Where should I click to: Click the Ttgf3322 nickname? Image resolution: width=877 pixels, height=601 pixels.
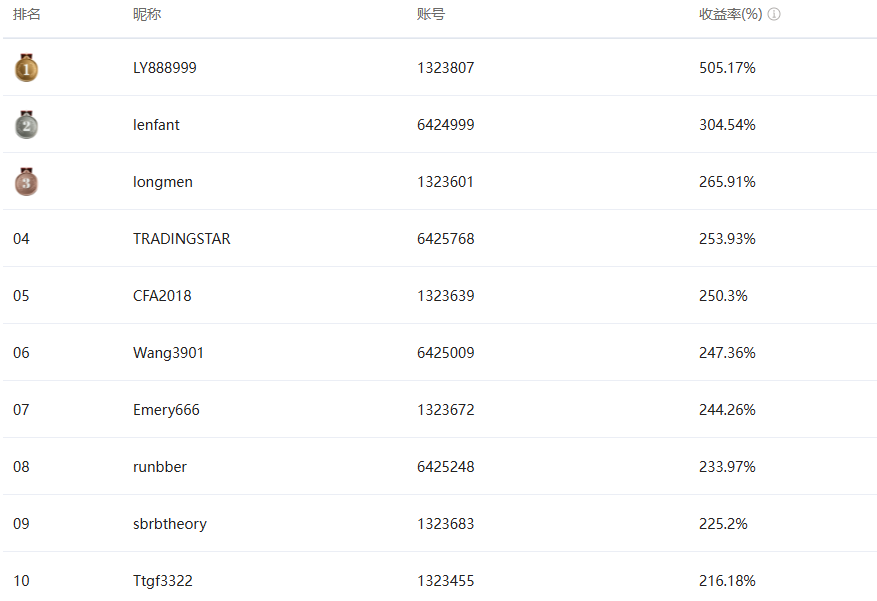click(x=163, y=581)
